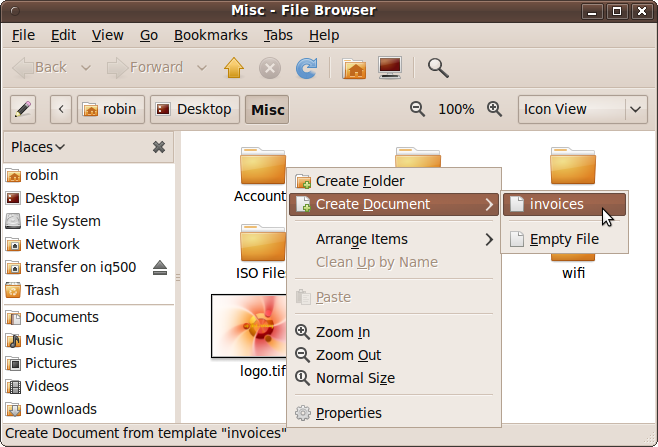Expand the Places sidebar selector

coord(38,147)
